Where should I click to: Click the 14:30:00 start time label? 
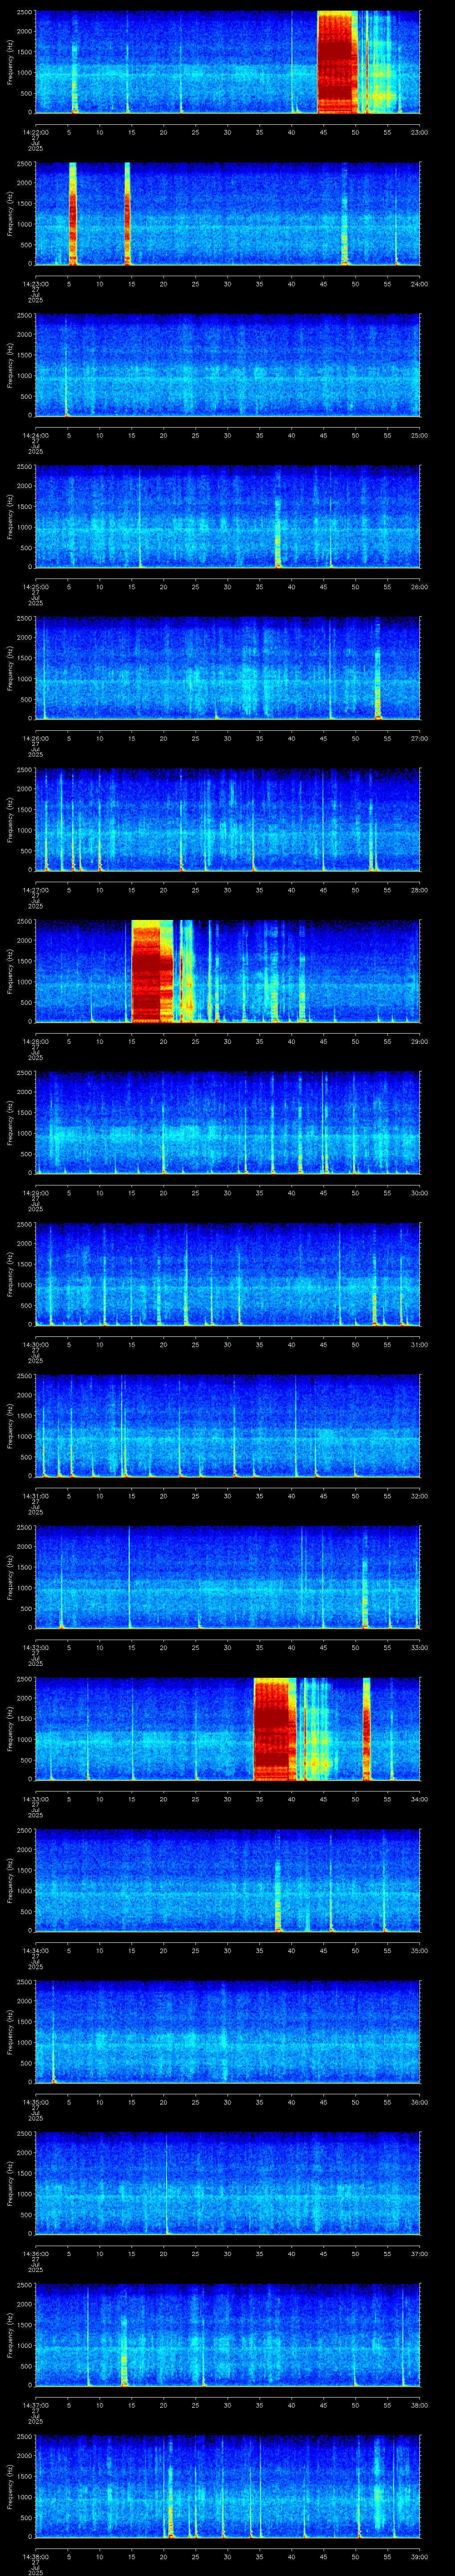click(36, 1344)
